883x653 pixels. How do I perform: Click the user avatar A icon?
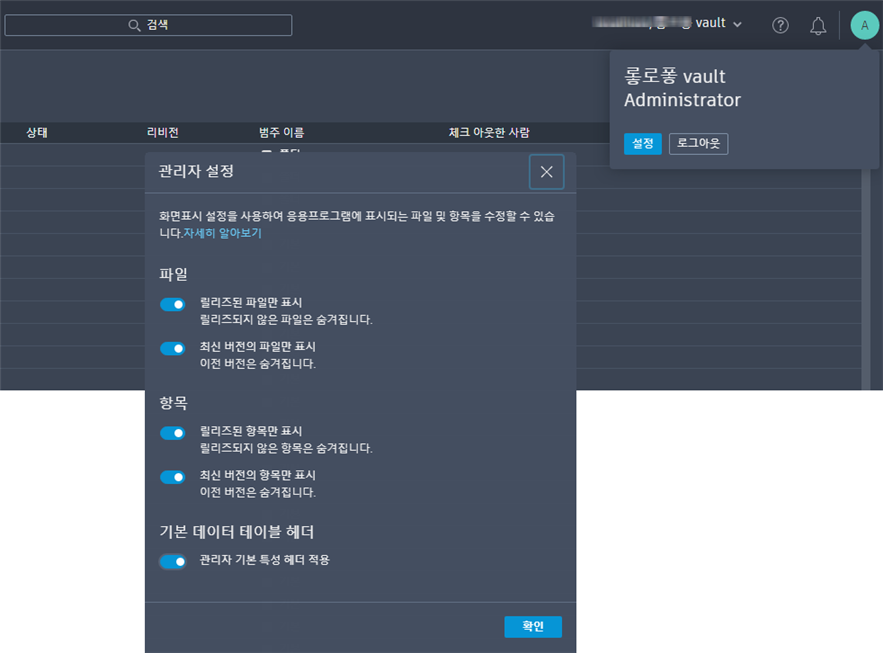pyautogui.click(x=864, y=25)
